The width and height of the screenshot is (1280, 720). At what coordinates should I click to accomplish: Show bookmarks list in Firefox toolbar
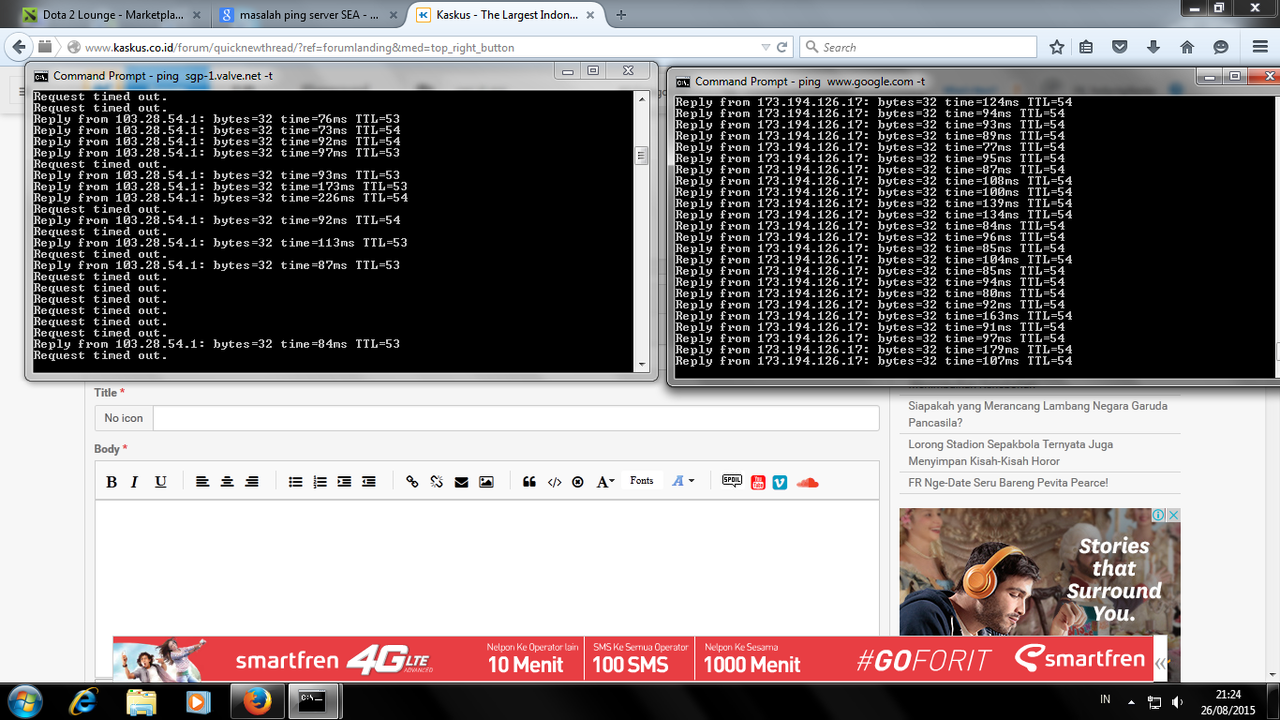coord(1087,47)
